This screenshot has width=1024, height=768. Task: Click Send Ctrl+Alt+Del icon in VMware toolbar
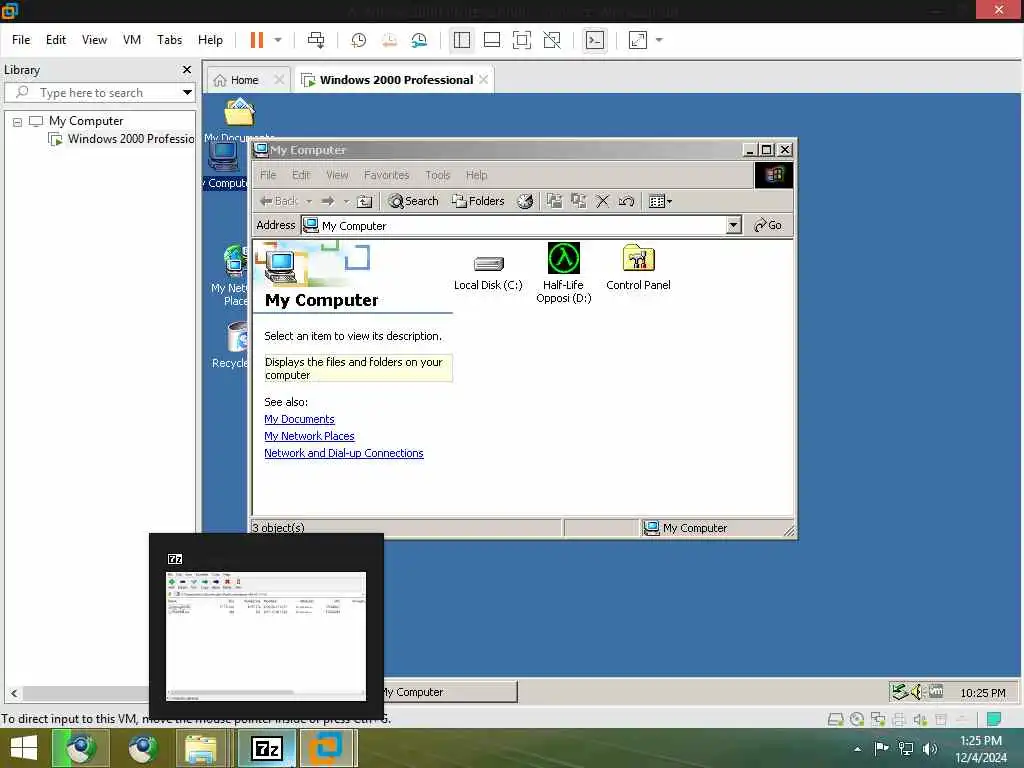pyautogui.click(x=316, y=40)
